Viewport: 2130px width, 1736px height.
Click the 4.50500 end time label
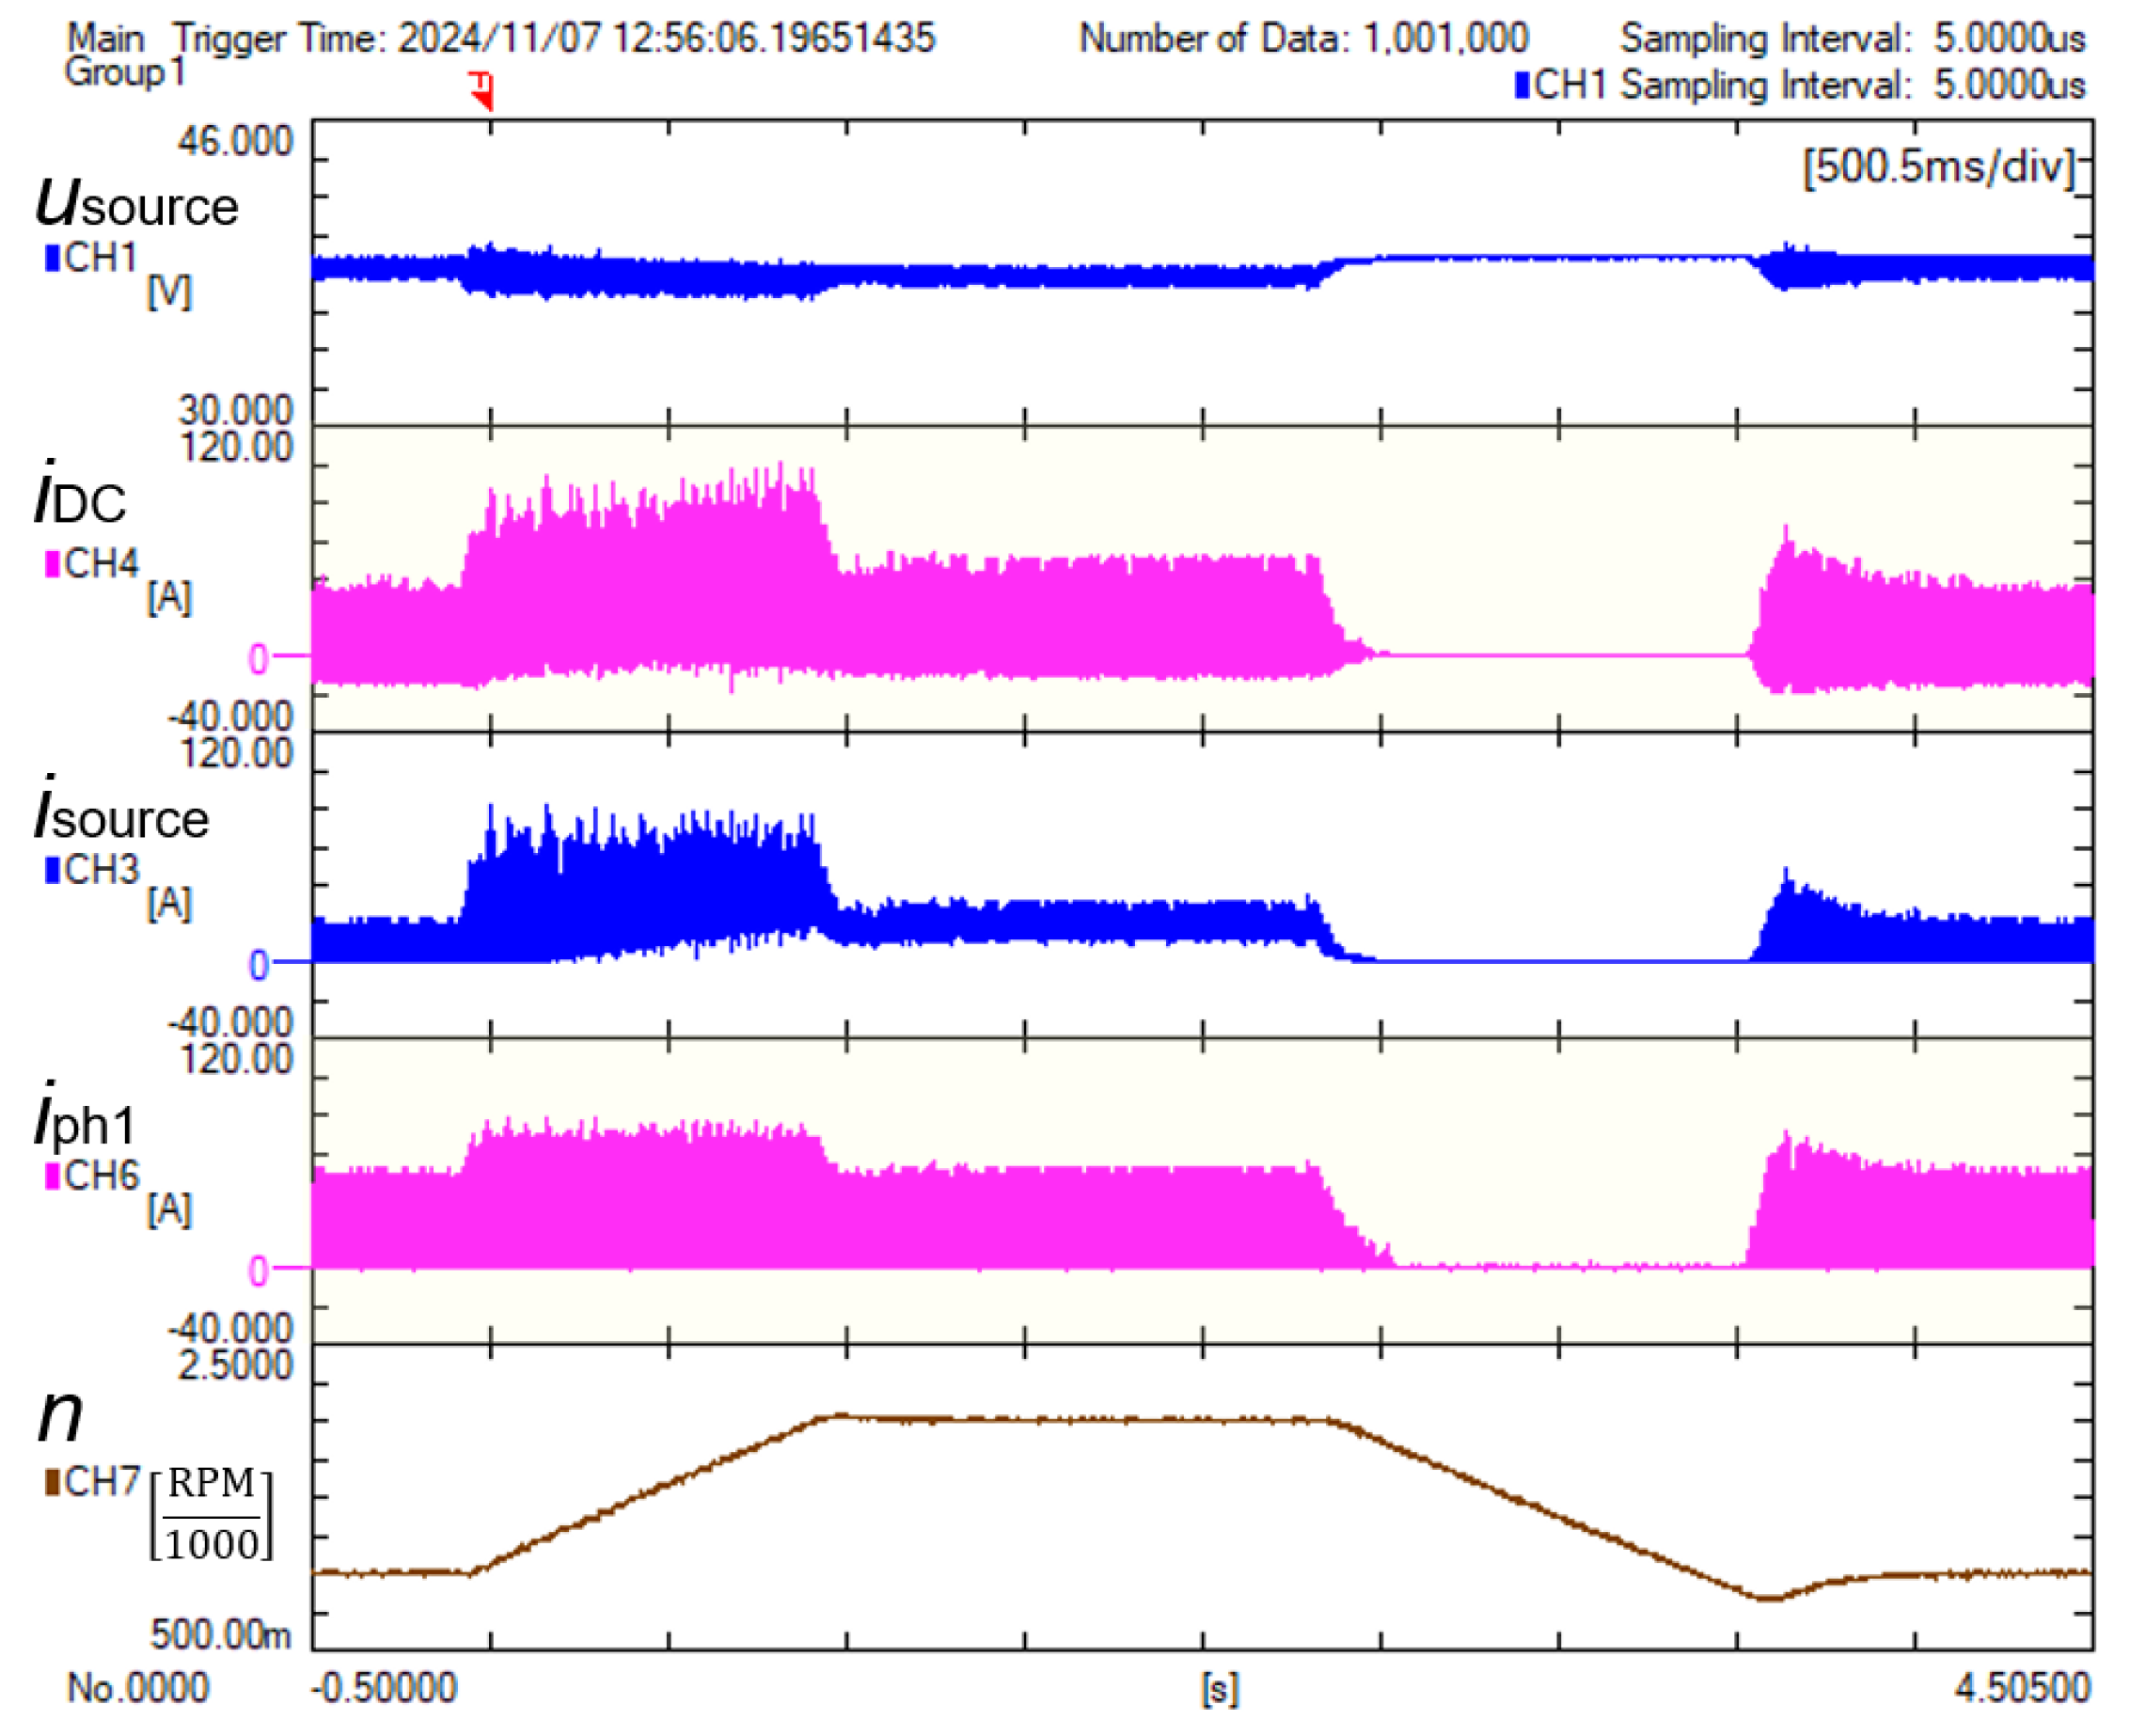point(2022,1689)
